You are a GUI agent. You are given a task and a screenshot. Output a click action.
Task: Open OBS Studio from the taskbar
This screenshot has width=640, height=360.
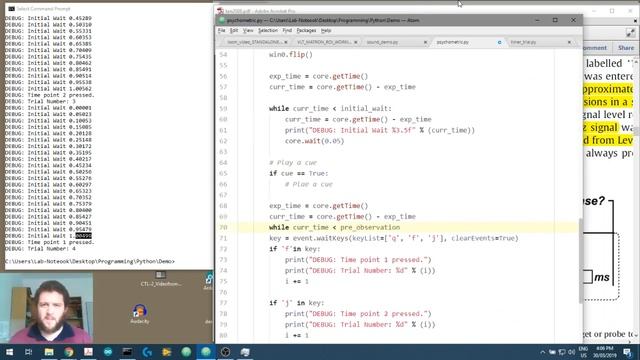pos(225,352)
